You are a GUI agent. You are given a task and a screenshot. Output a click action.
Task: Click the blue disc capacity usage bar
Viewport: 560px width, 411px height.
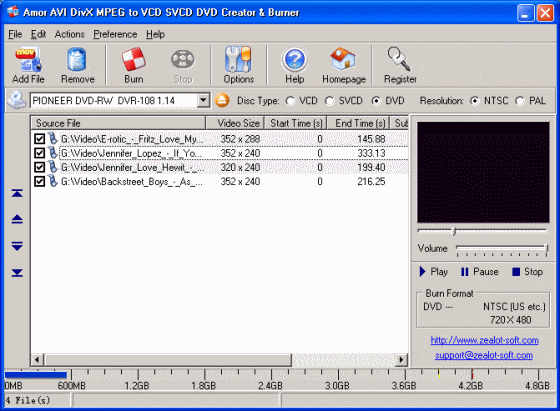click(x=36, y=375)
